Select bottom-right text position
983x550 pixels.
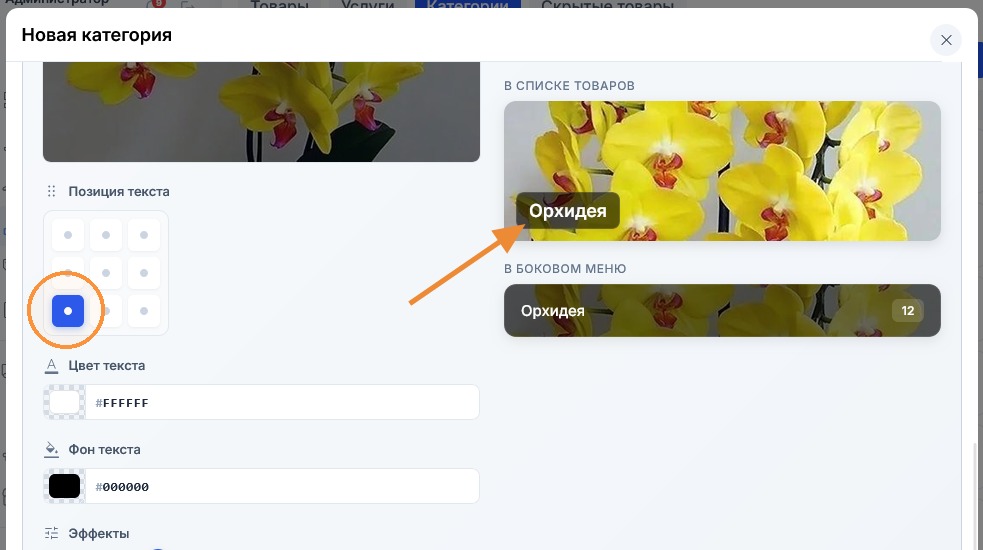(x=144, y=311)
